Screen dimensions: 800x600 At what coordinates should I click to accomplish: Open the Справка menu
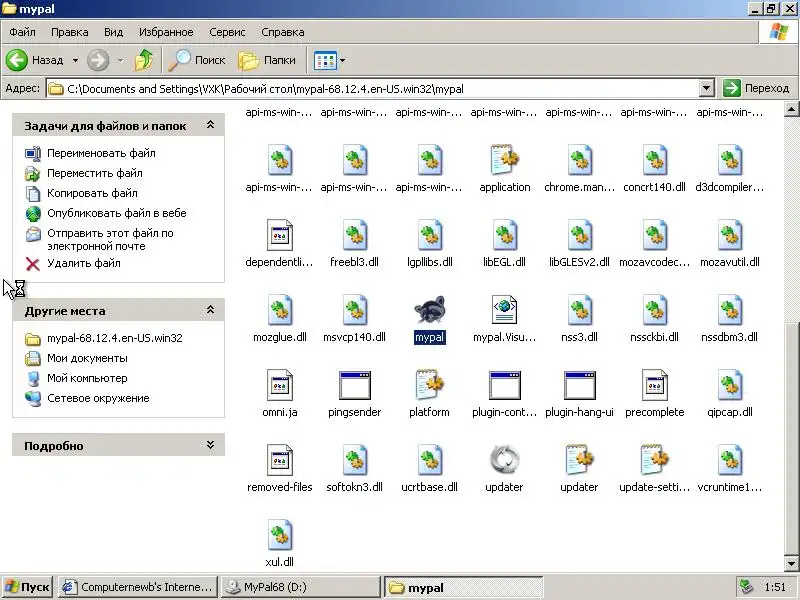[283, 32]
